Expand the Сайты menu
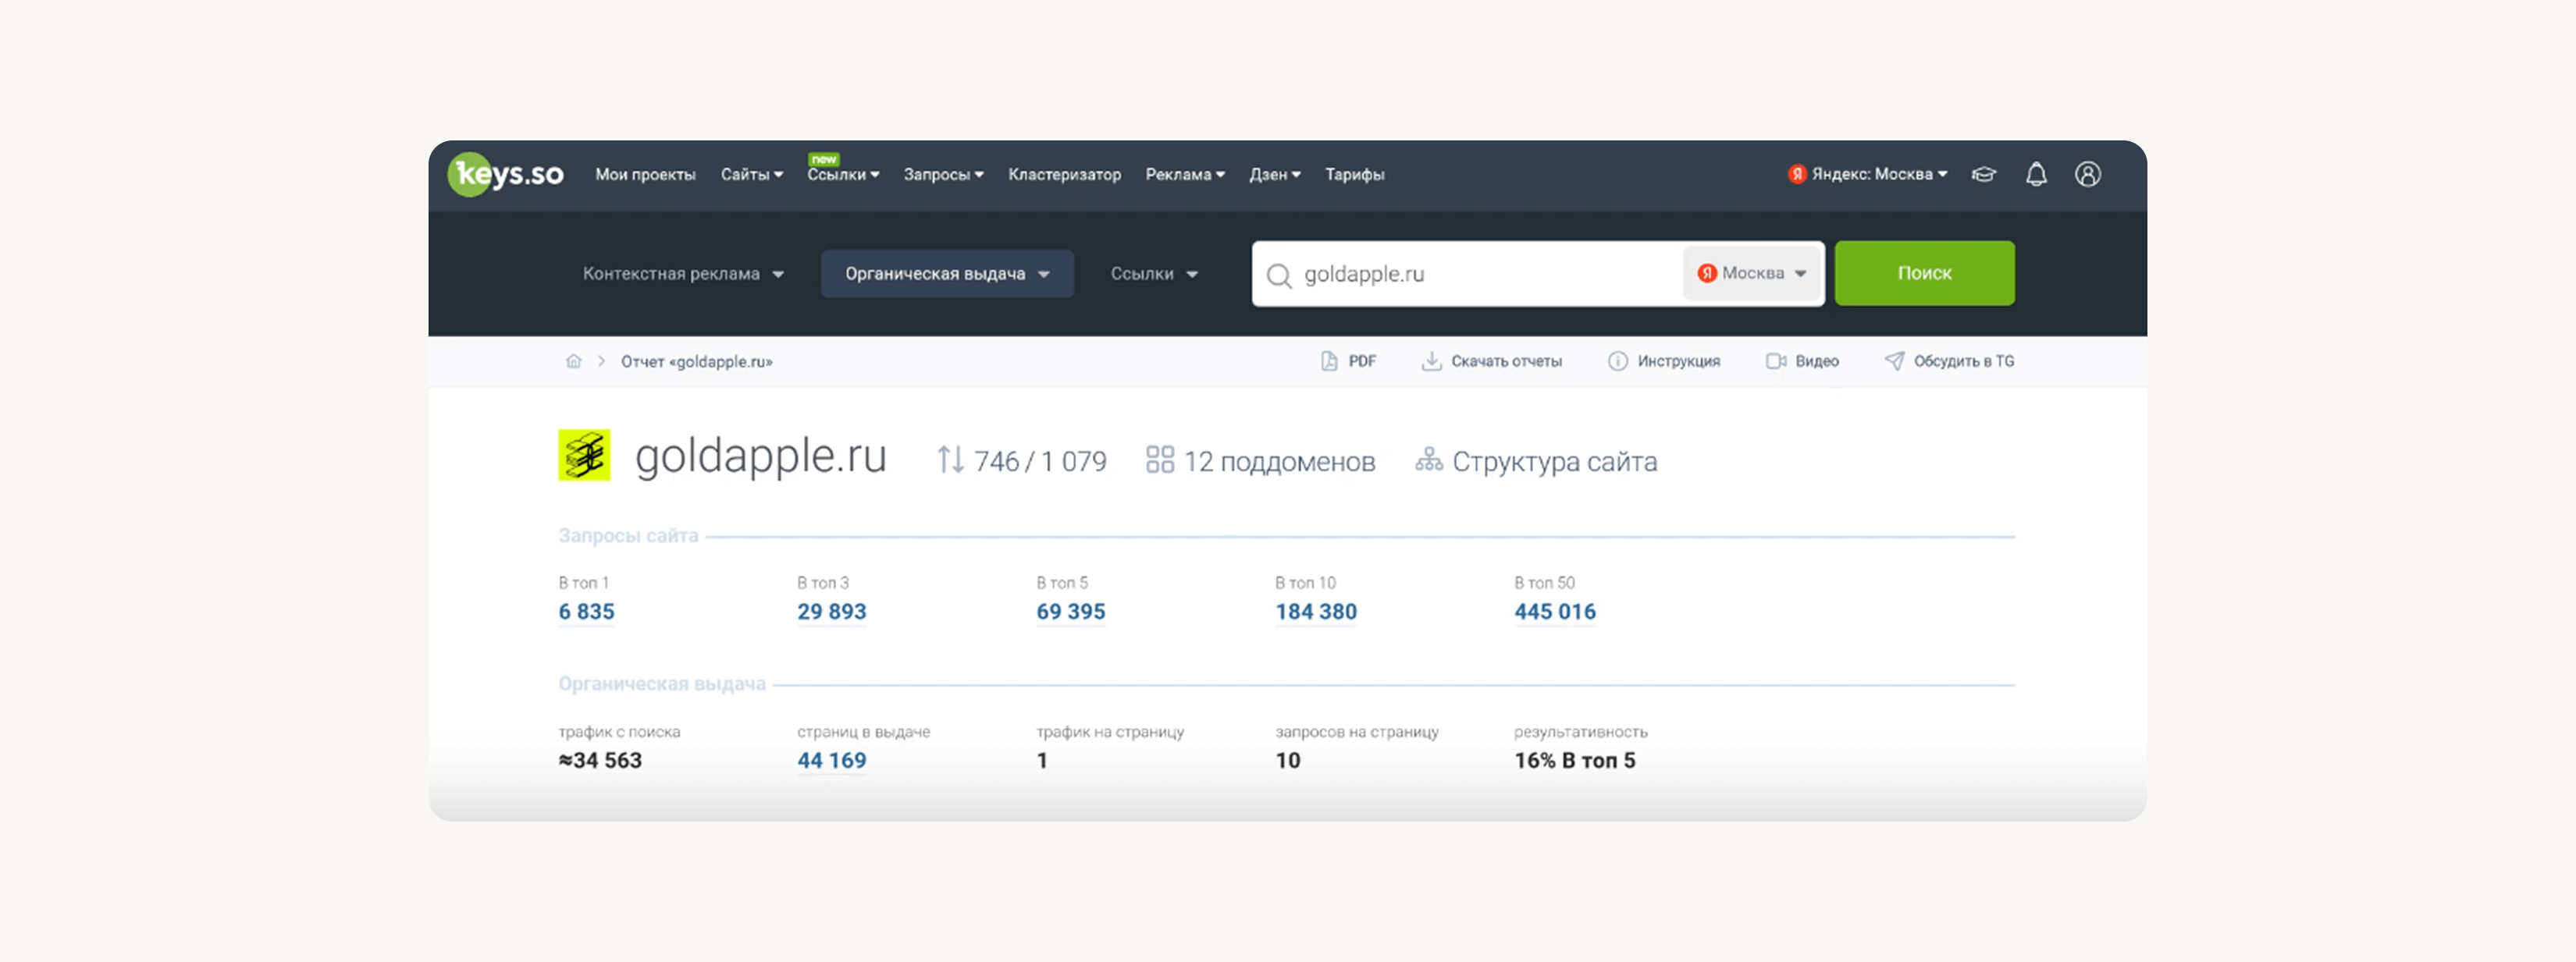 tap(752, 175)
